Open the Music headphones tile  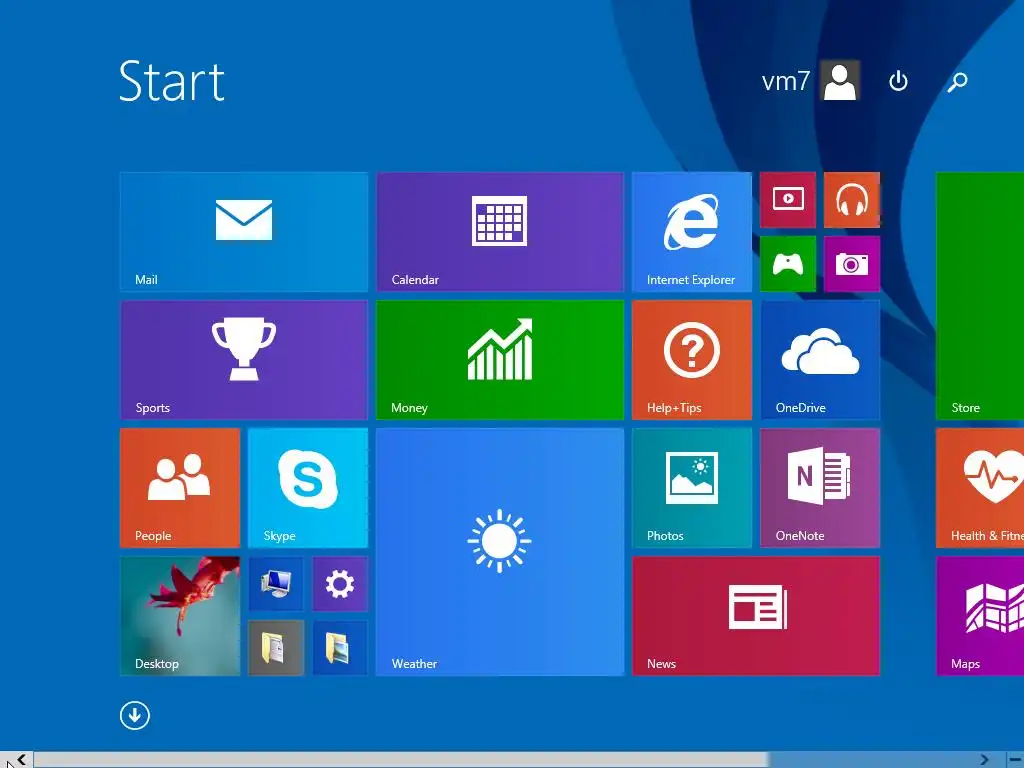pyautogui.click(x=852, y=200)
